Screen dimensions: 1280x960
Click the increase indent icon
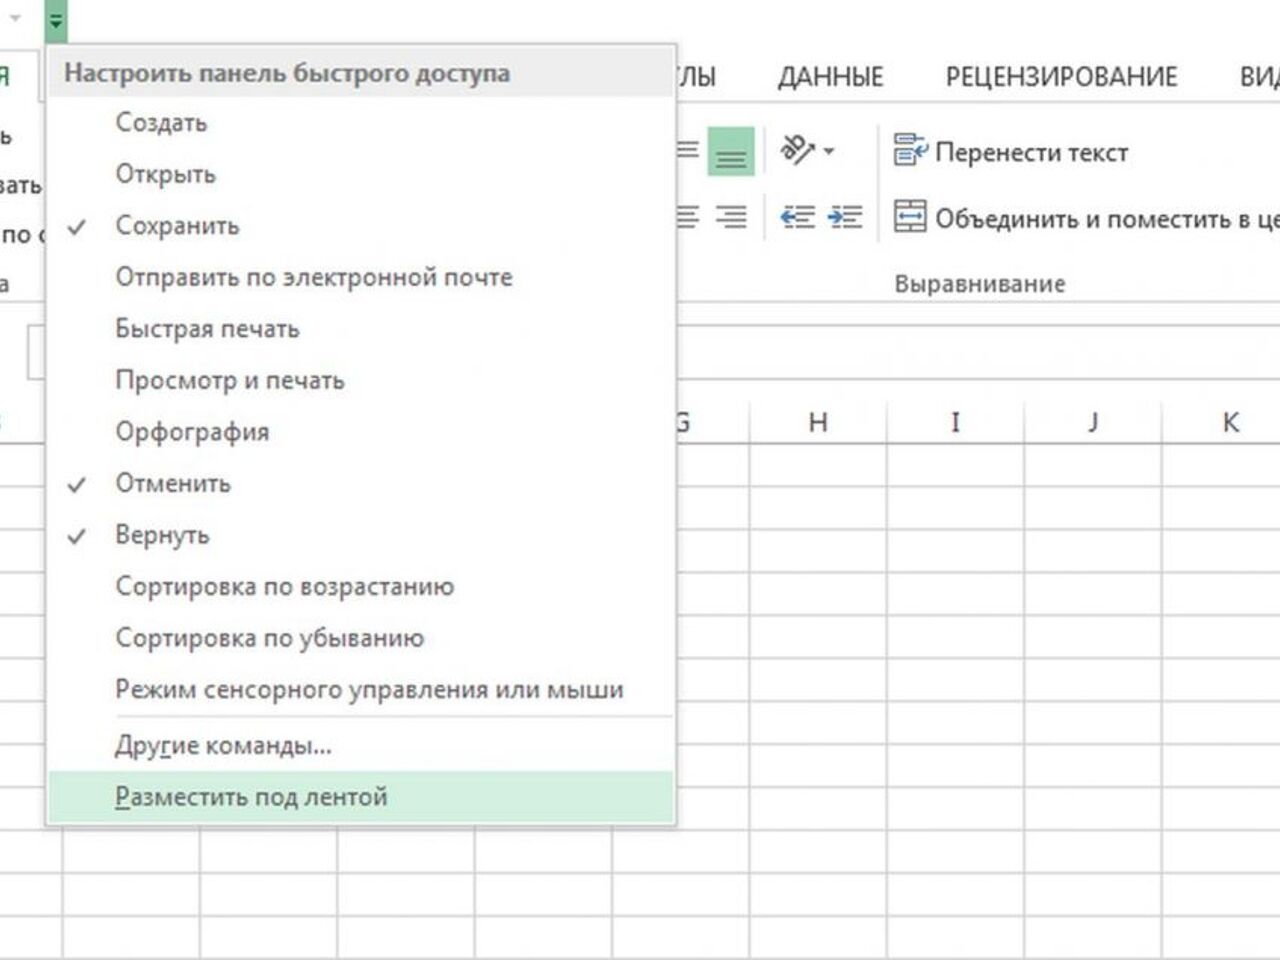(845, 217)
